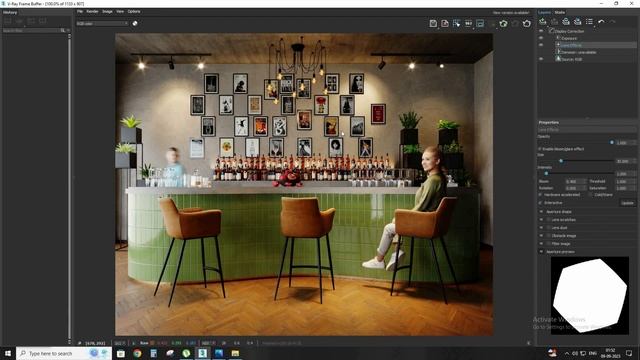
Task: Click the History search filter field
Action: [x=31, y=31]
